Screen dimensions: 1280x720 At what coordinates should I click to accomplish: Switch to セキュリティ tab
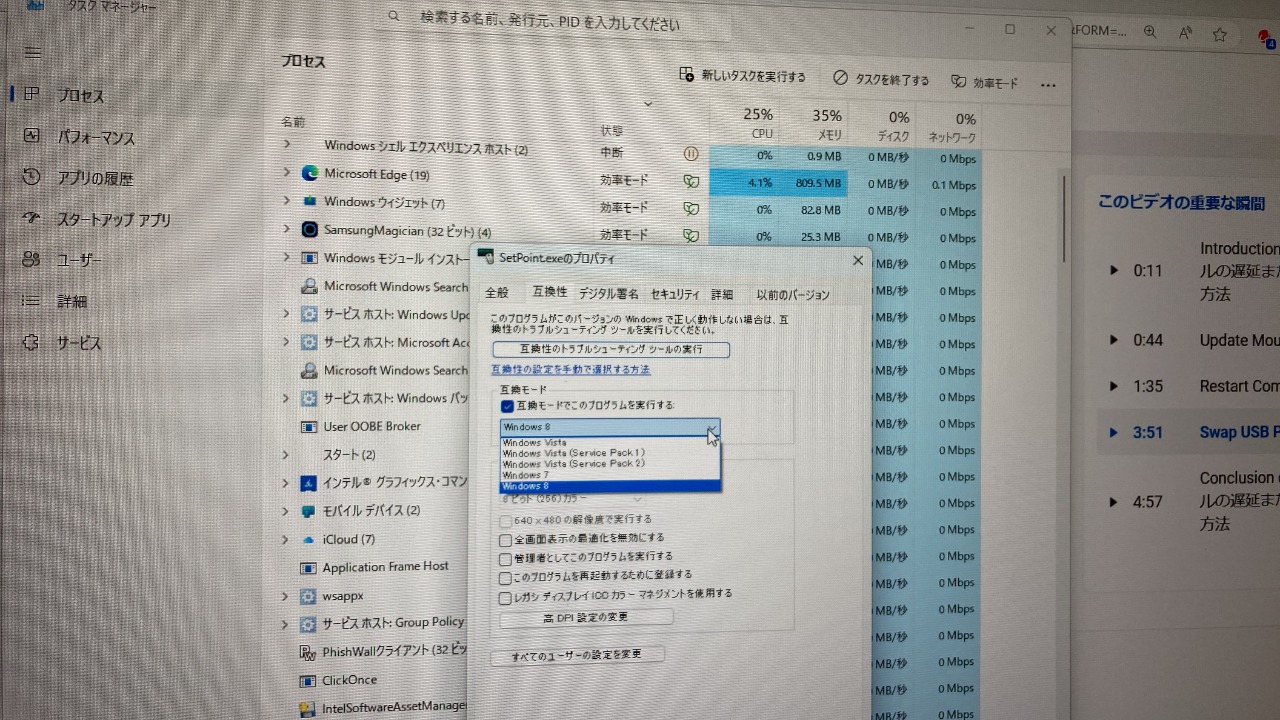tap(675, 294)
